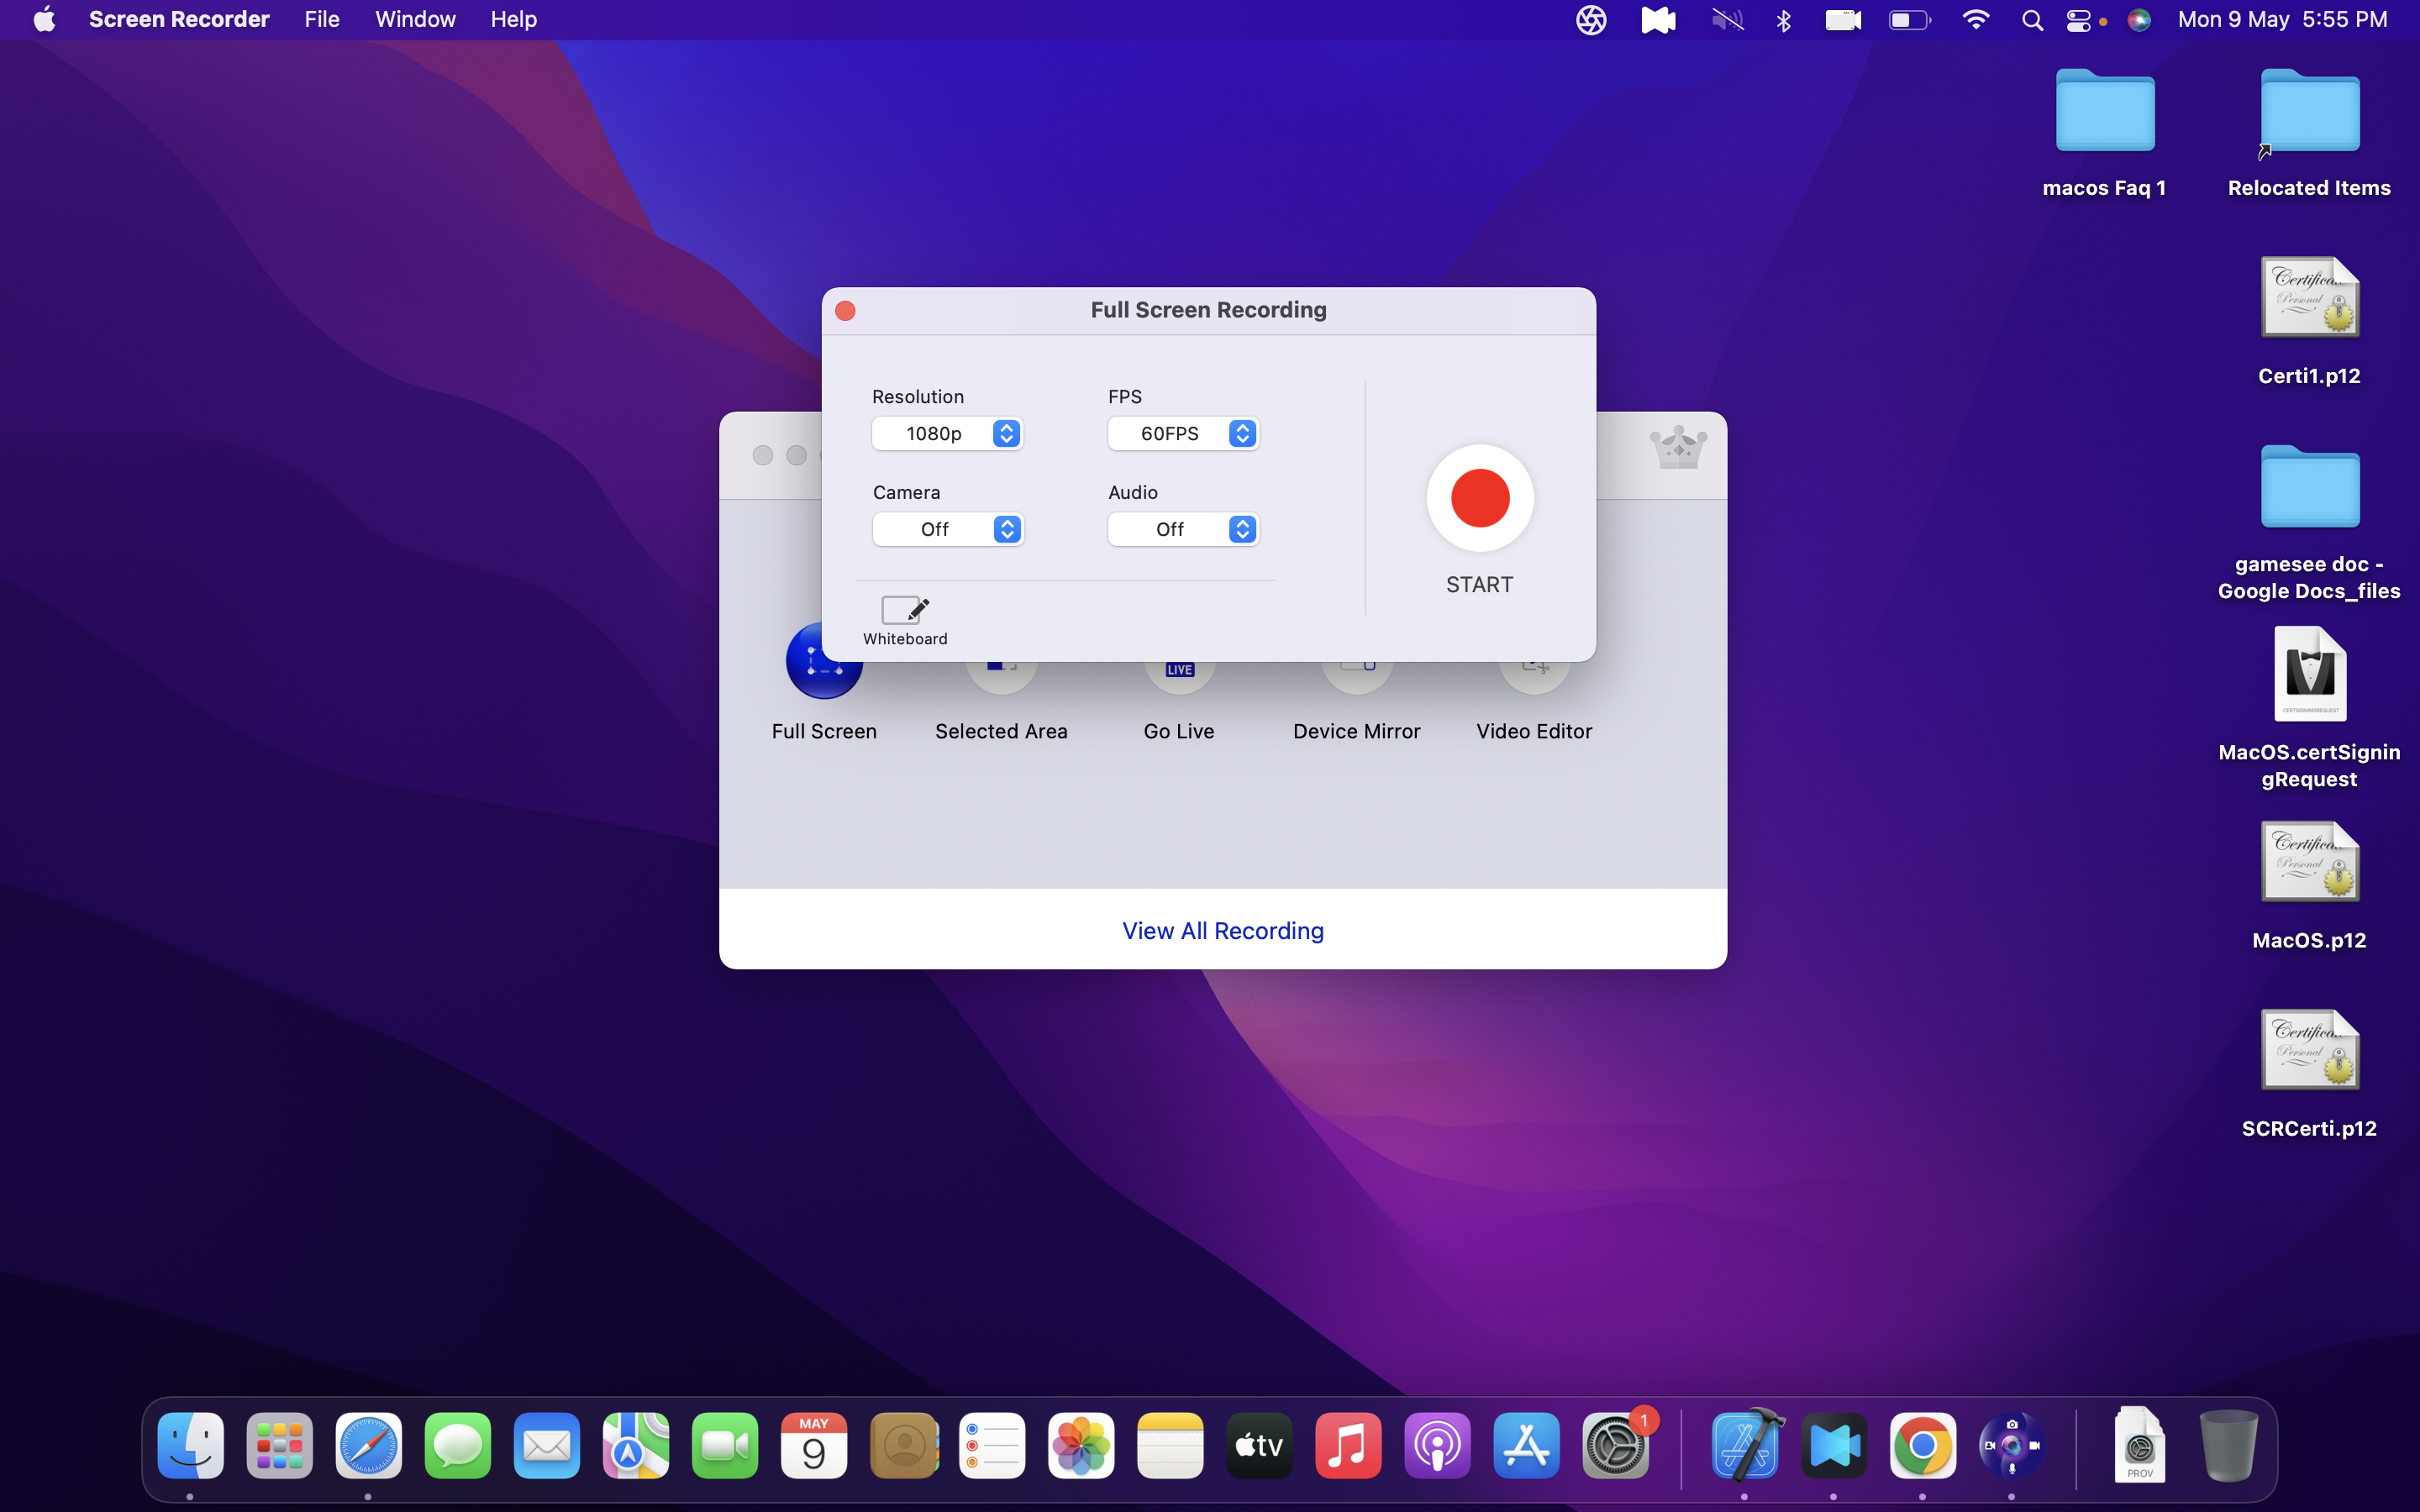Expand the Audio dropdown currently Off
Image resolution: width=2420 pixels, height=1512 pixels.
tap(1244, 528)
